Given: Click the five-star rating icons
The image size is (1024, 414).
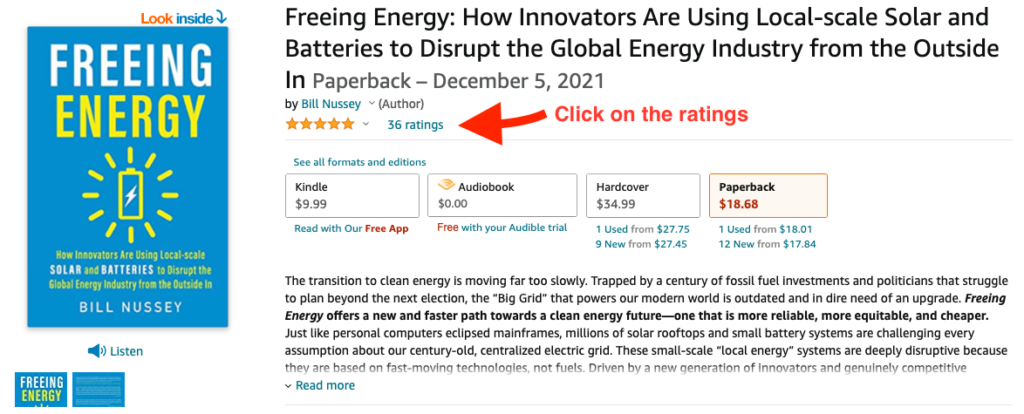Looking at the screenshot, I should (320, 124).
